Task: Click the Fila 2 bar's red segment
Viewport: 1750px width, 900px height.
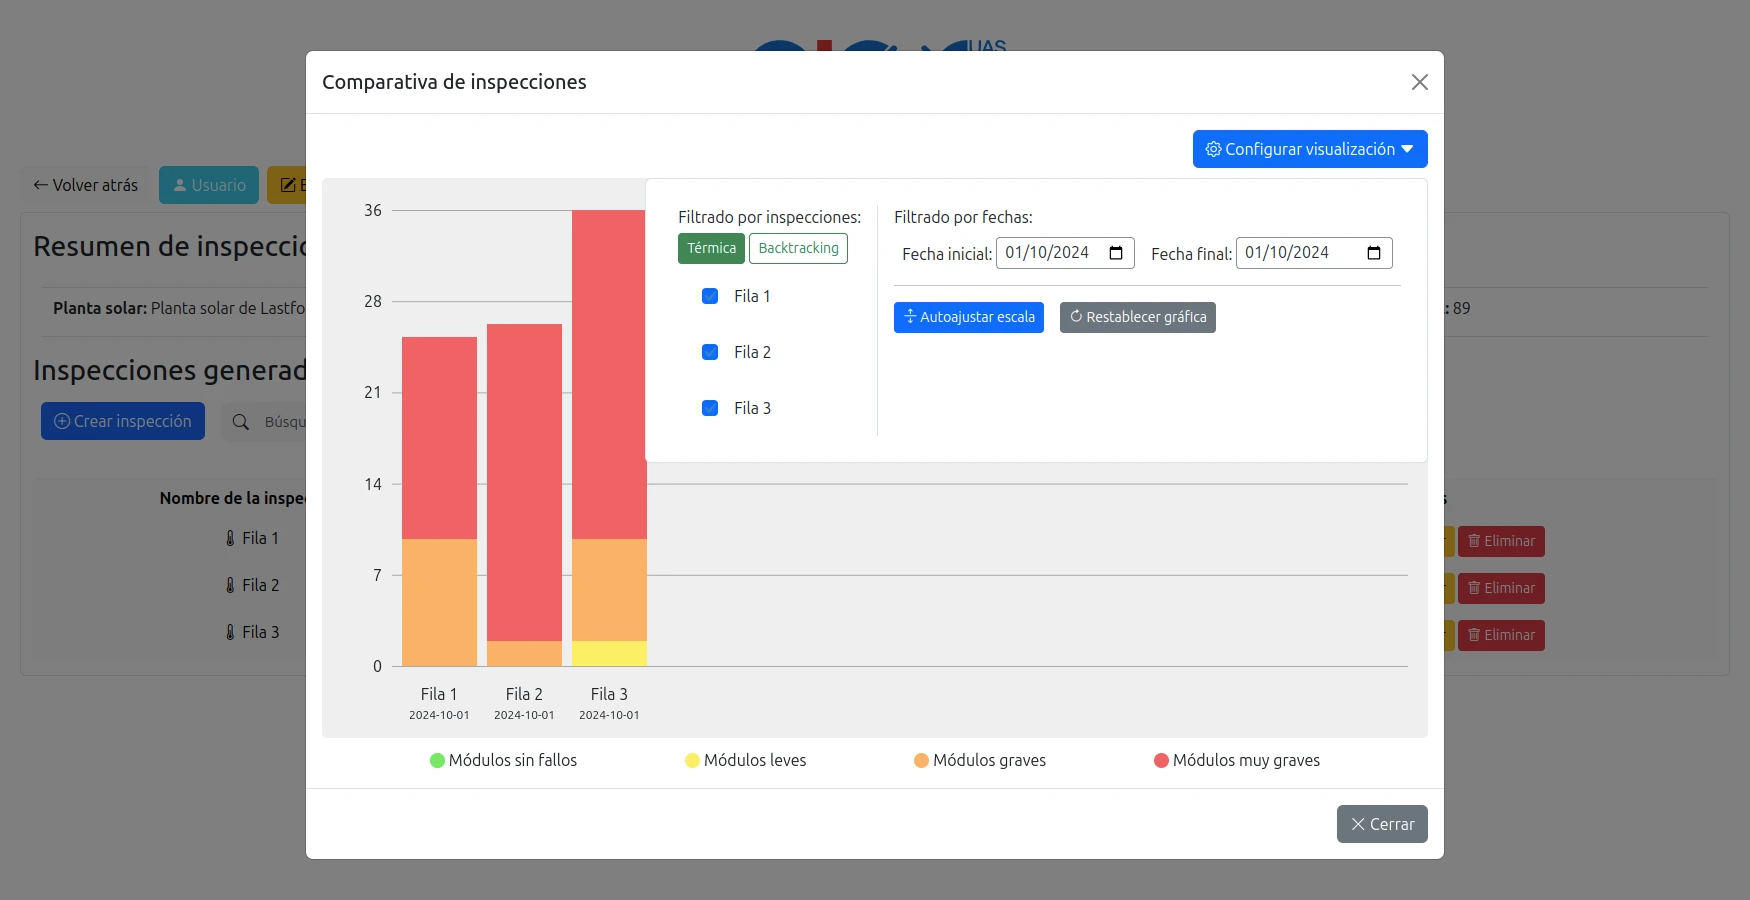Action: tap(524, 482)
